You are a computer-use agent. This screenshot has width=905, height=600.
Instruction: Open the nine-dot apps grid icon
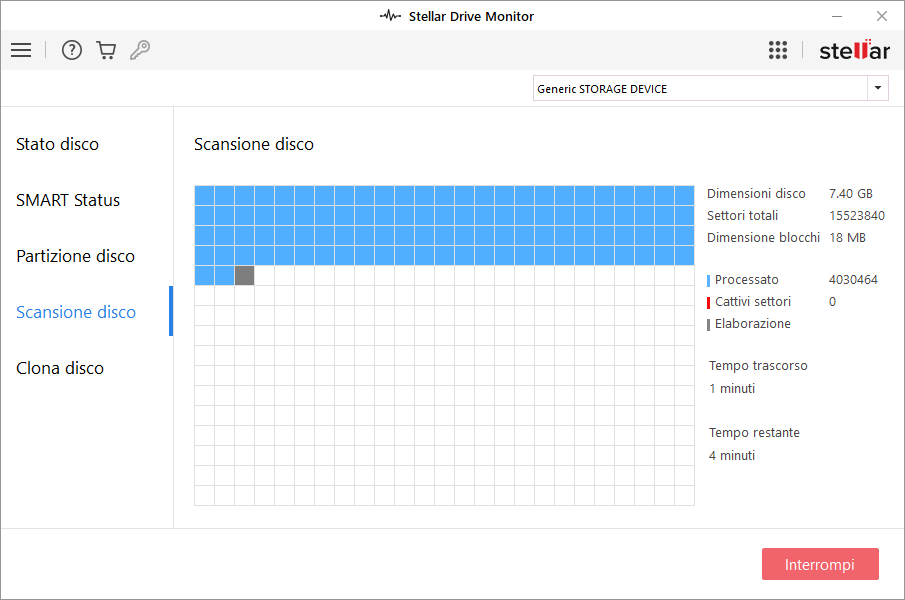click(x=778, y=50)
